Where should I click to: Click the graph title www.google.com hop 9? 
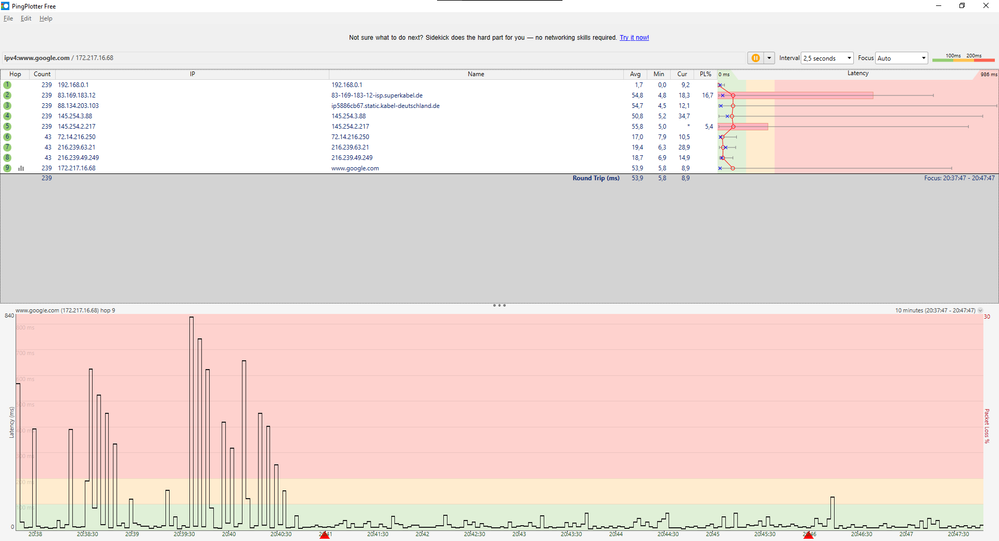coord(65,310)
